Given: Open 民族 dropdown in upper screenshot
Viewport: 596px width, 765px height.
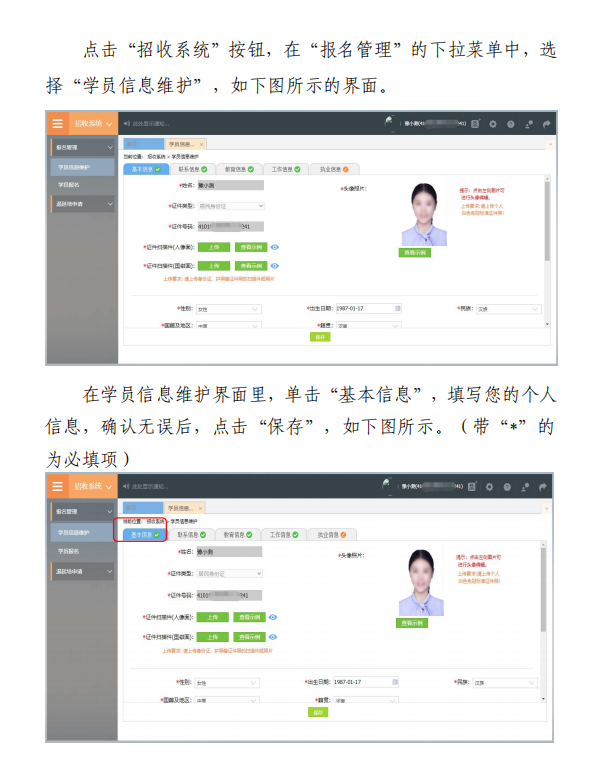Looking at the screenshot, I should (508, 309).
